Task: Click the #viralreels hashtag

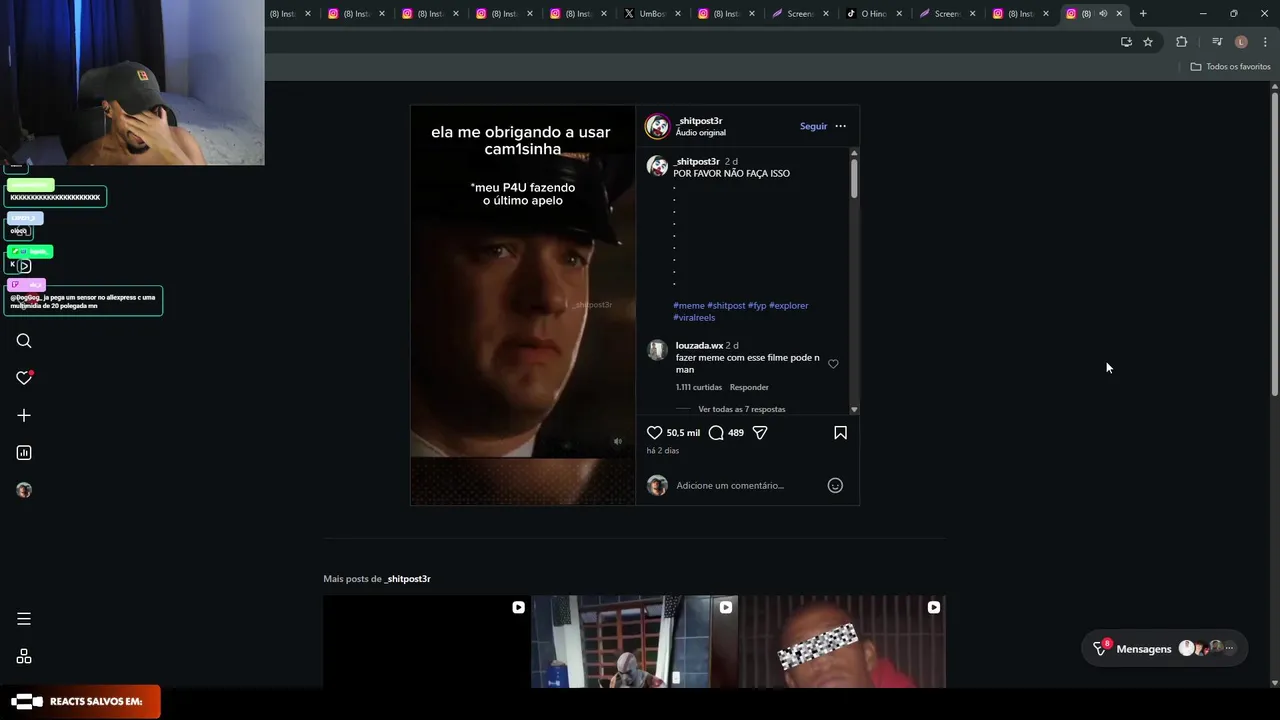Action: pos(694,318)
